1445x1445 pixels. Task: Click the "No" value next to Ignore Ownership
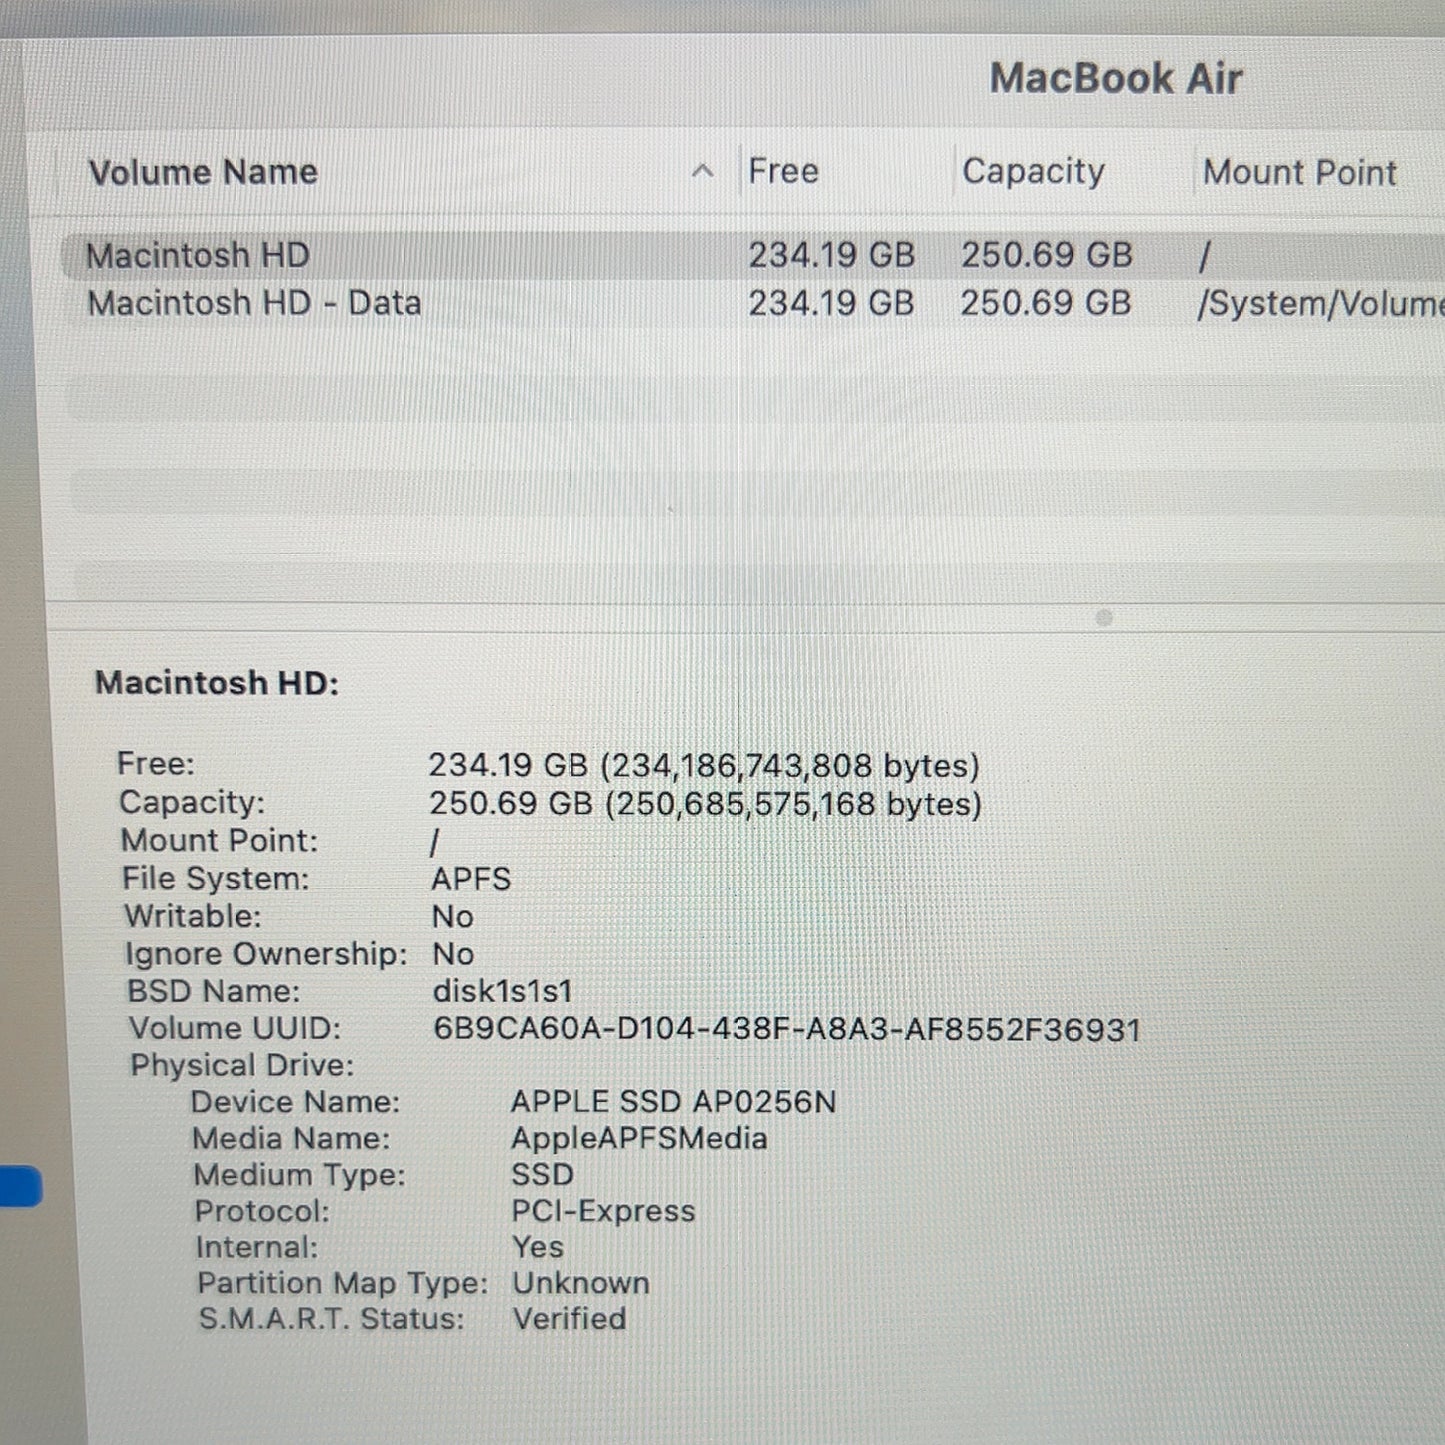point(453,954)
